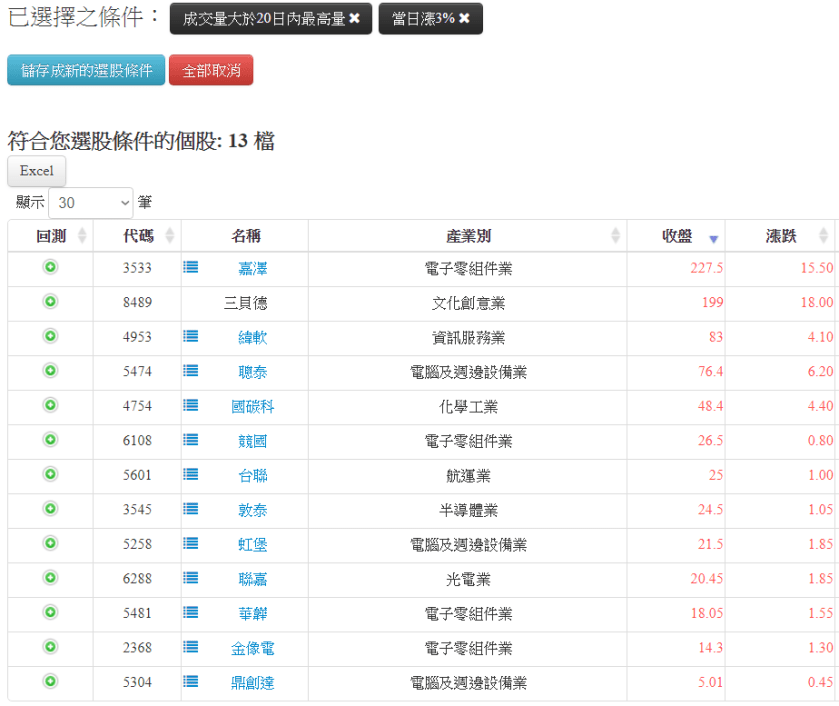Click the list icon beside 國碳科
The width and height of the screenshot is (839, 706).
tap(191, 406)
